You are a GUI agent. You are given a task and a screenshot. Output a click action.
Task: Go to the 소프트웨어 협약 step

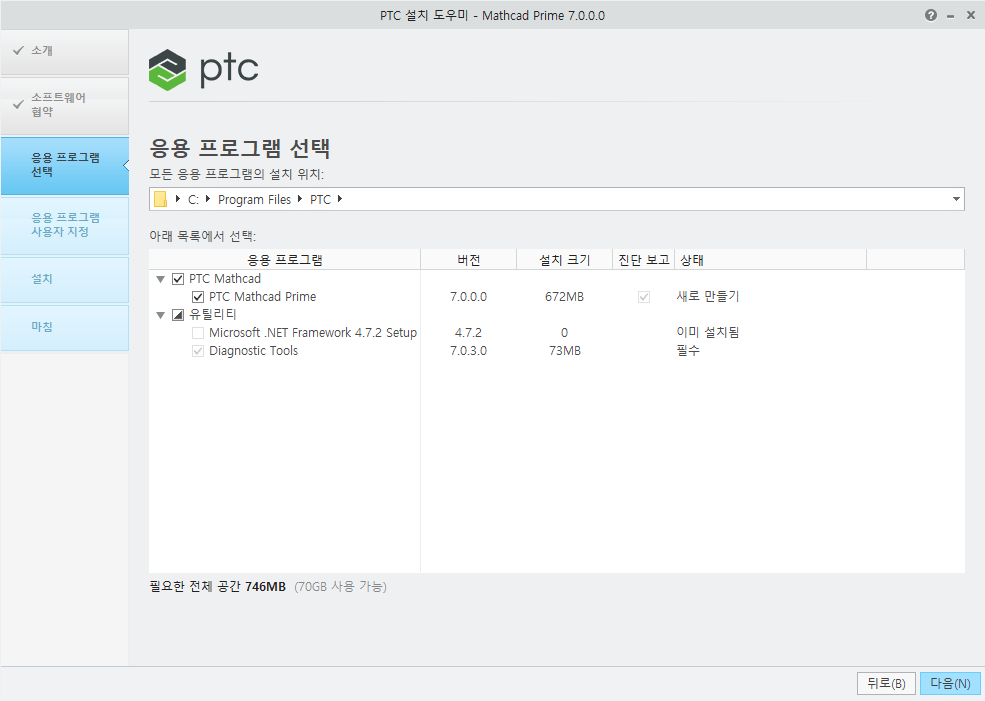65,105
